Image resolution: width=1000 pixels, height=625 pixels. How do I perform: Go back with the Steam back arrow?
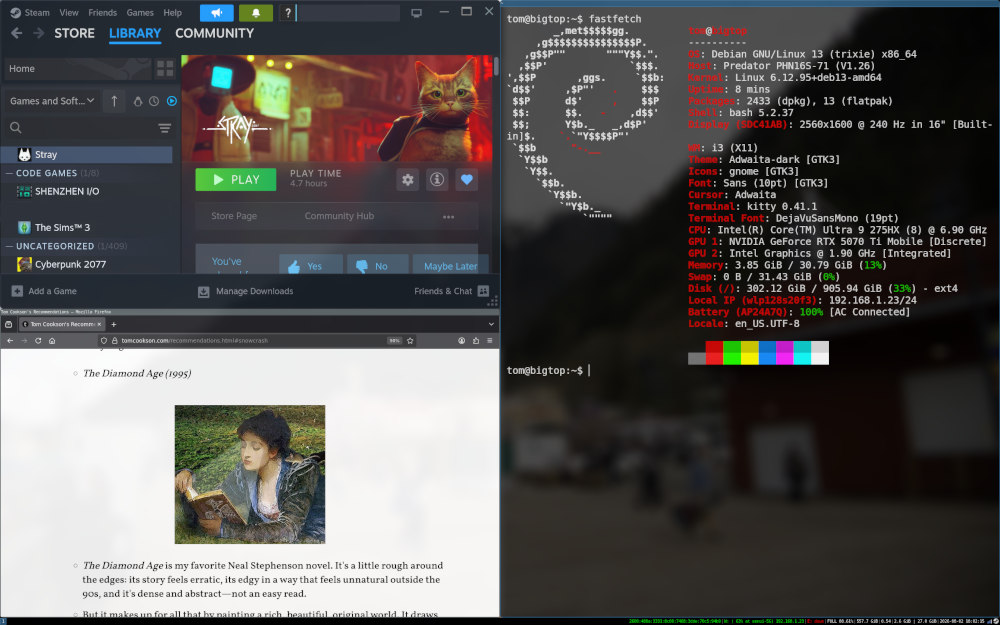click(x=17, y=33)
